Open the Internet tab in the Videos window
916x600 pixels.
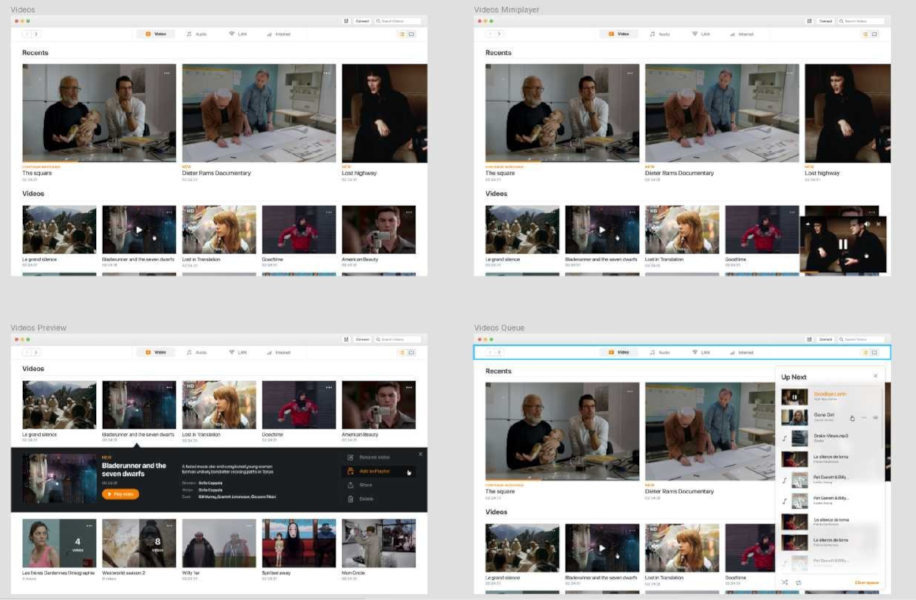[279, 34]
